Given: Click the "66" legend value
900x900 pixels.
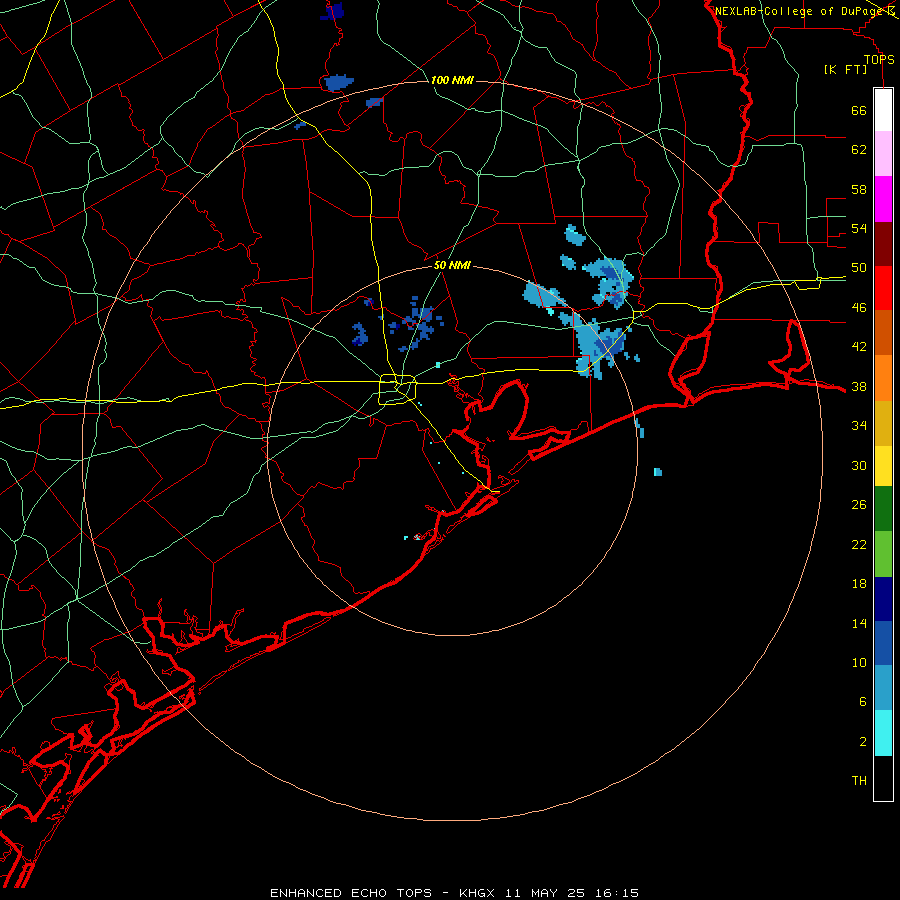Looking at the screenshot, I should tap(859, 110).
